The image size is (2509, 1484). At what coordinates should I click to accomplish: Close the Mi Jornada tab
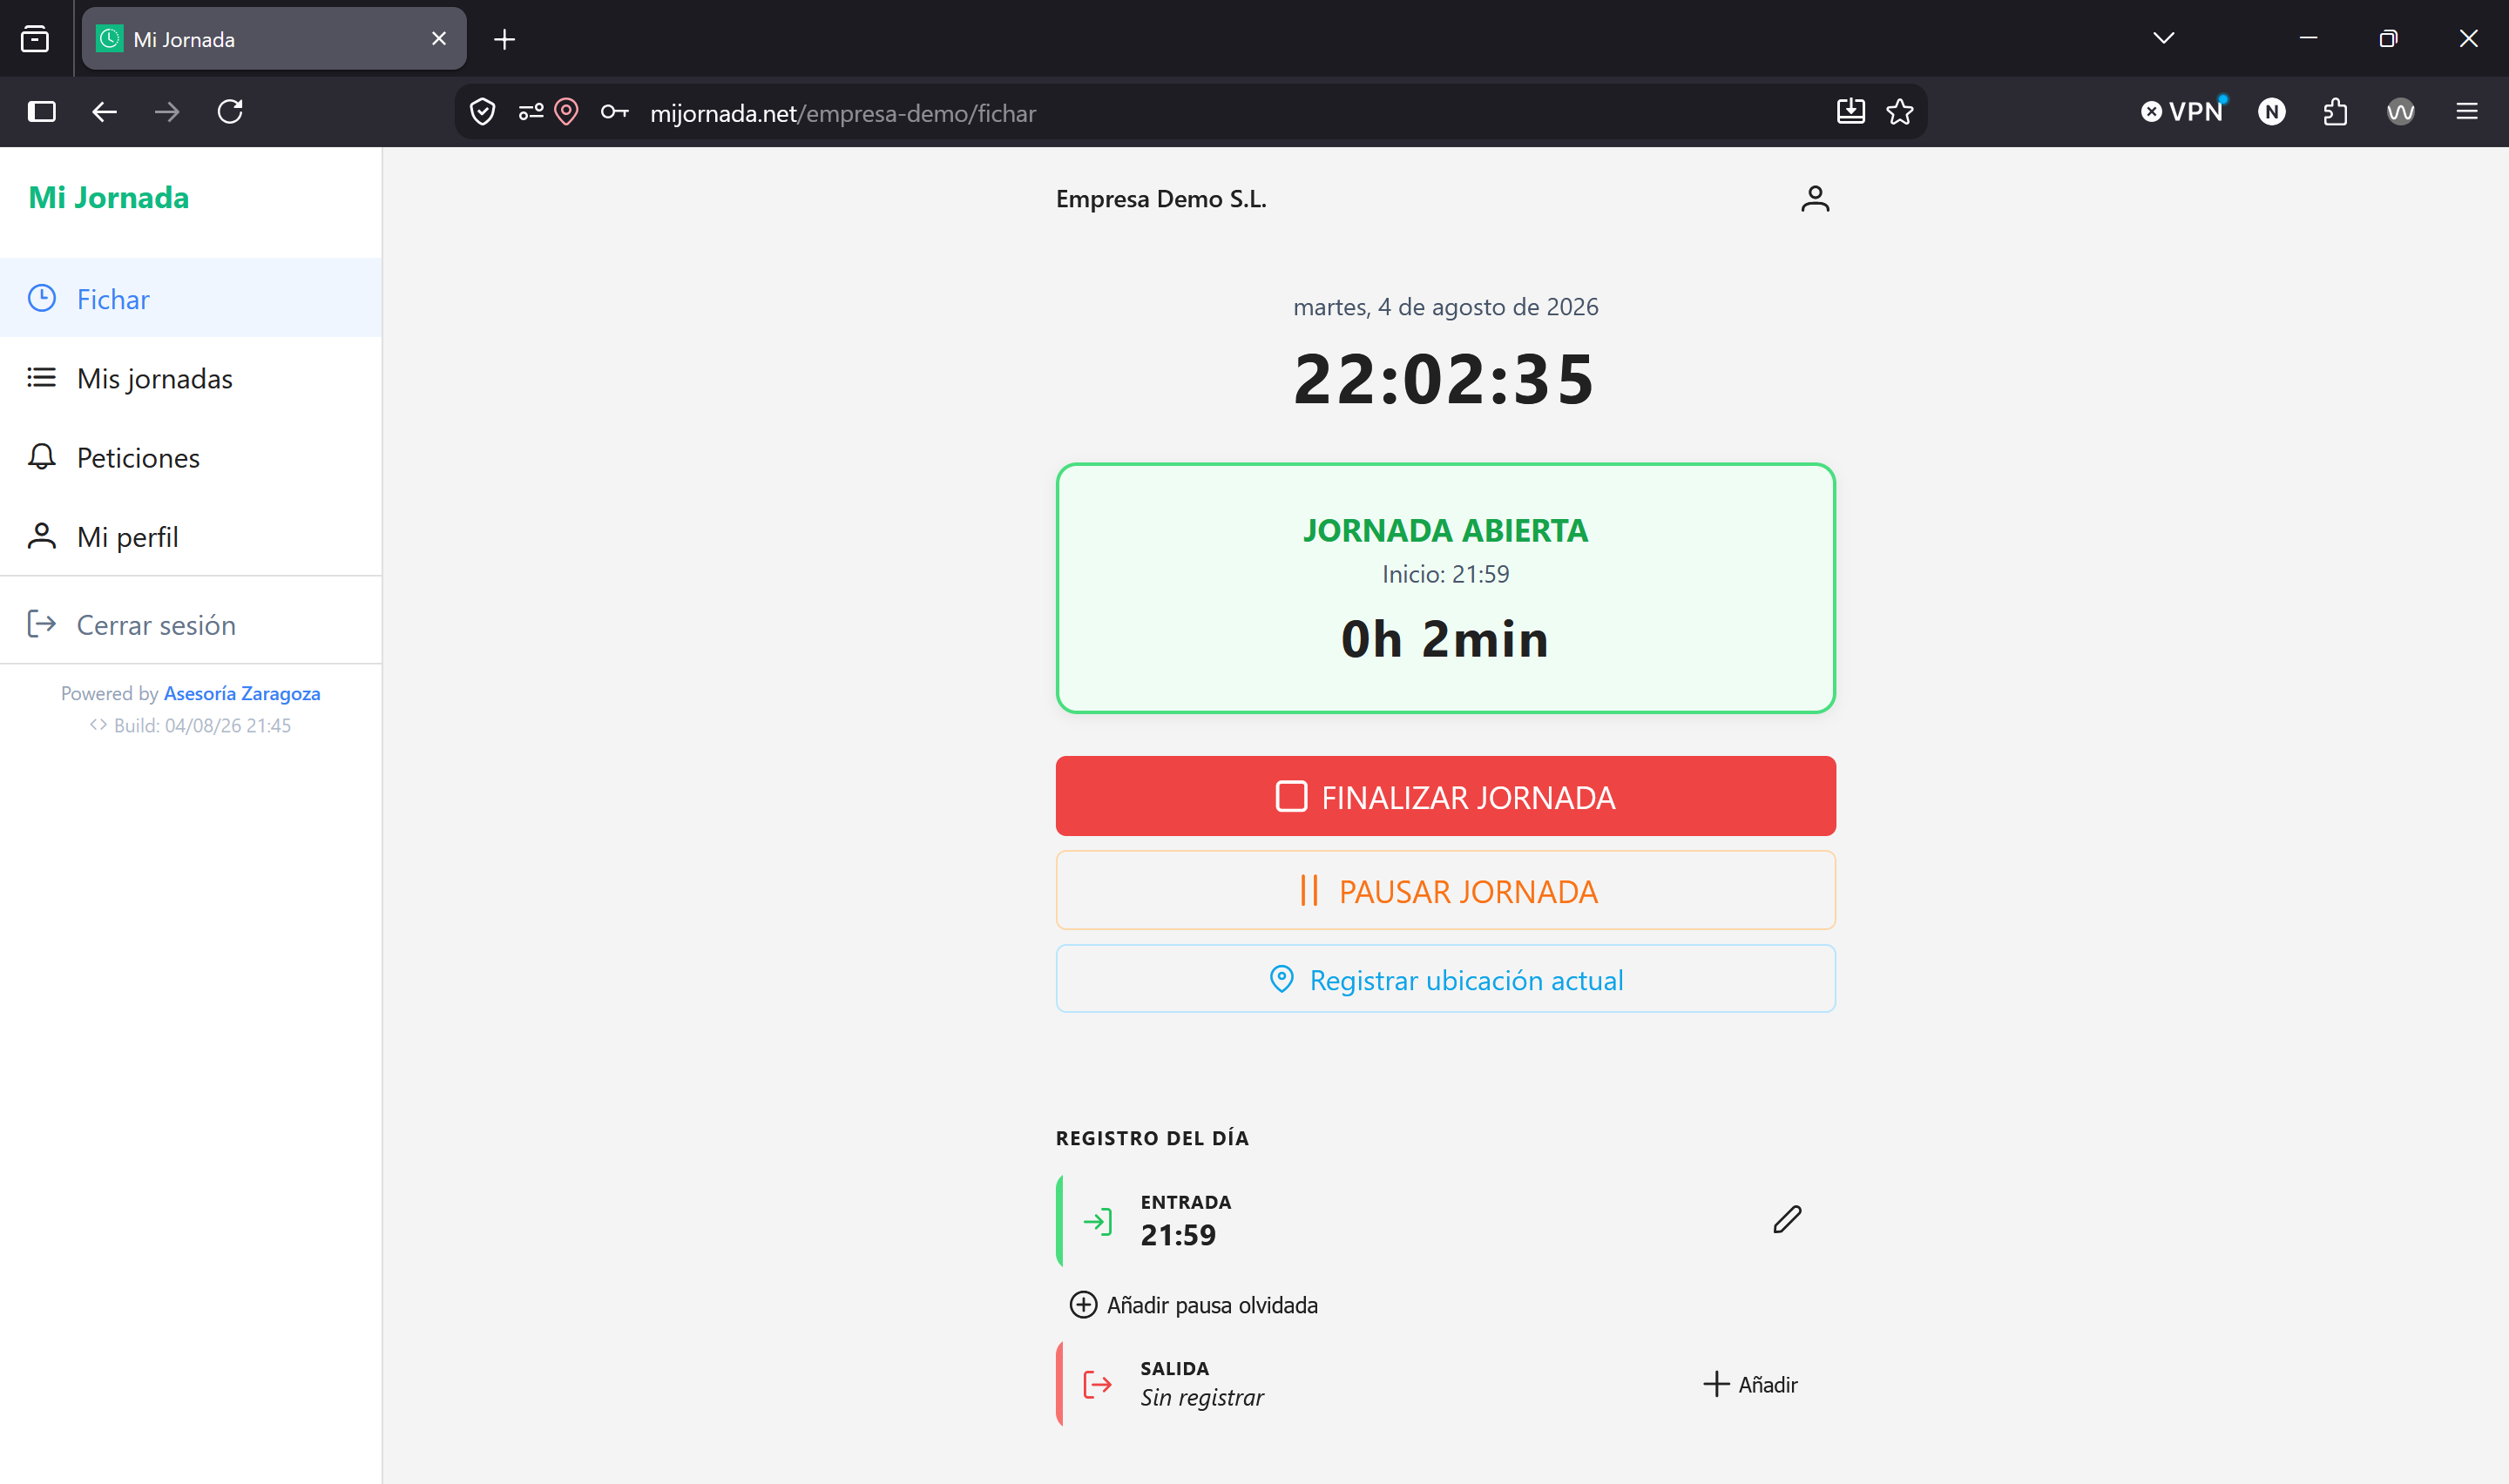click(x=438, y=39)
